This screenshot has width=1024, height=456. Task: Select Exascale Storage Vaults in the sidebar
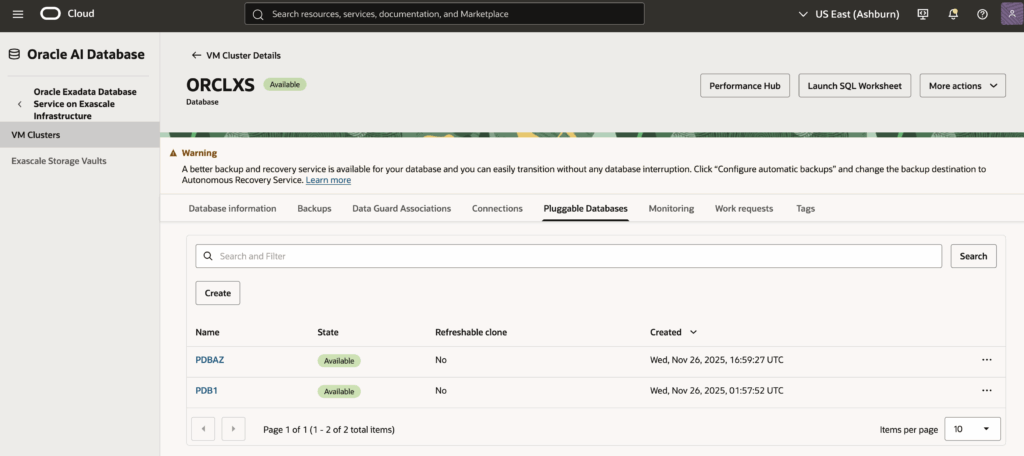(59, 161)
